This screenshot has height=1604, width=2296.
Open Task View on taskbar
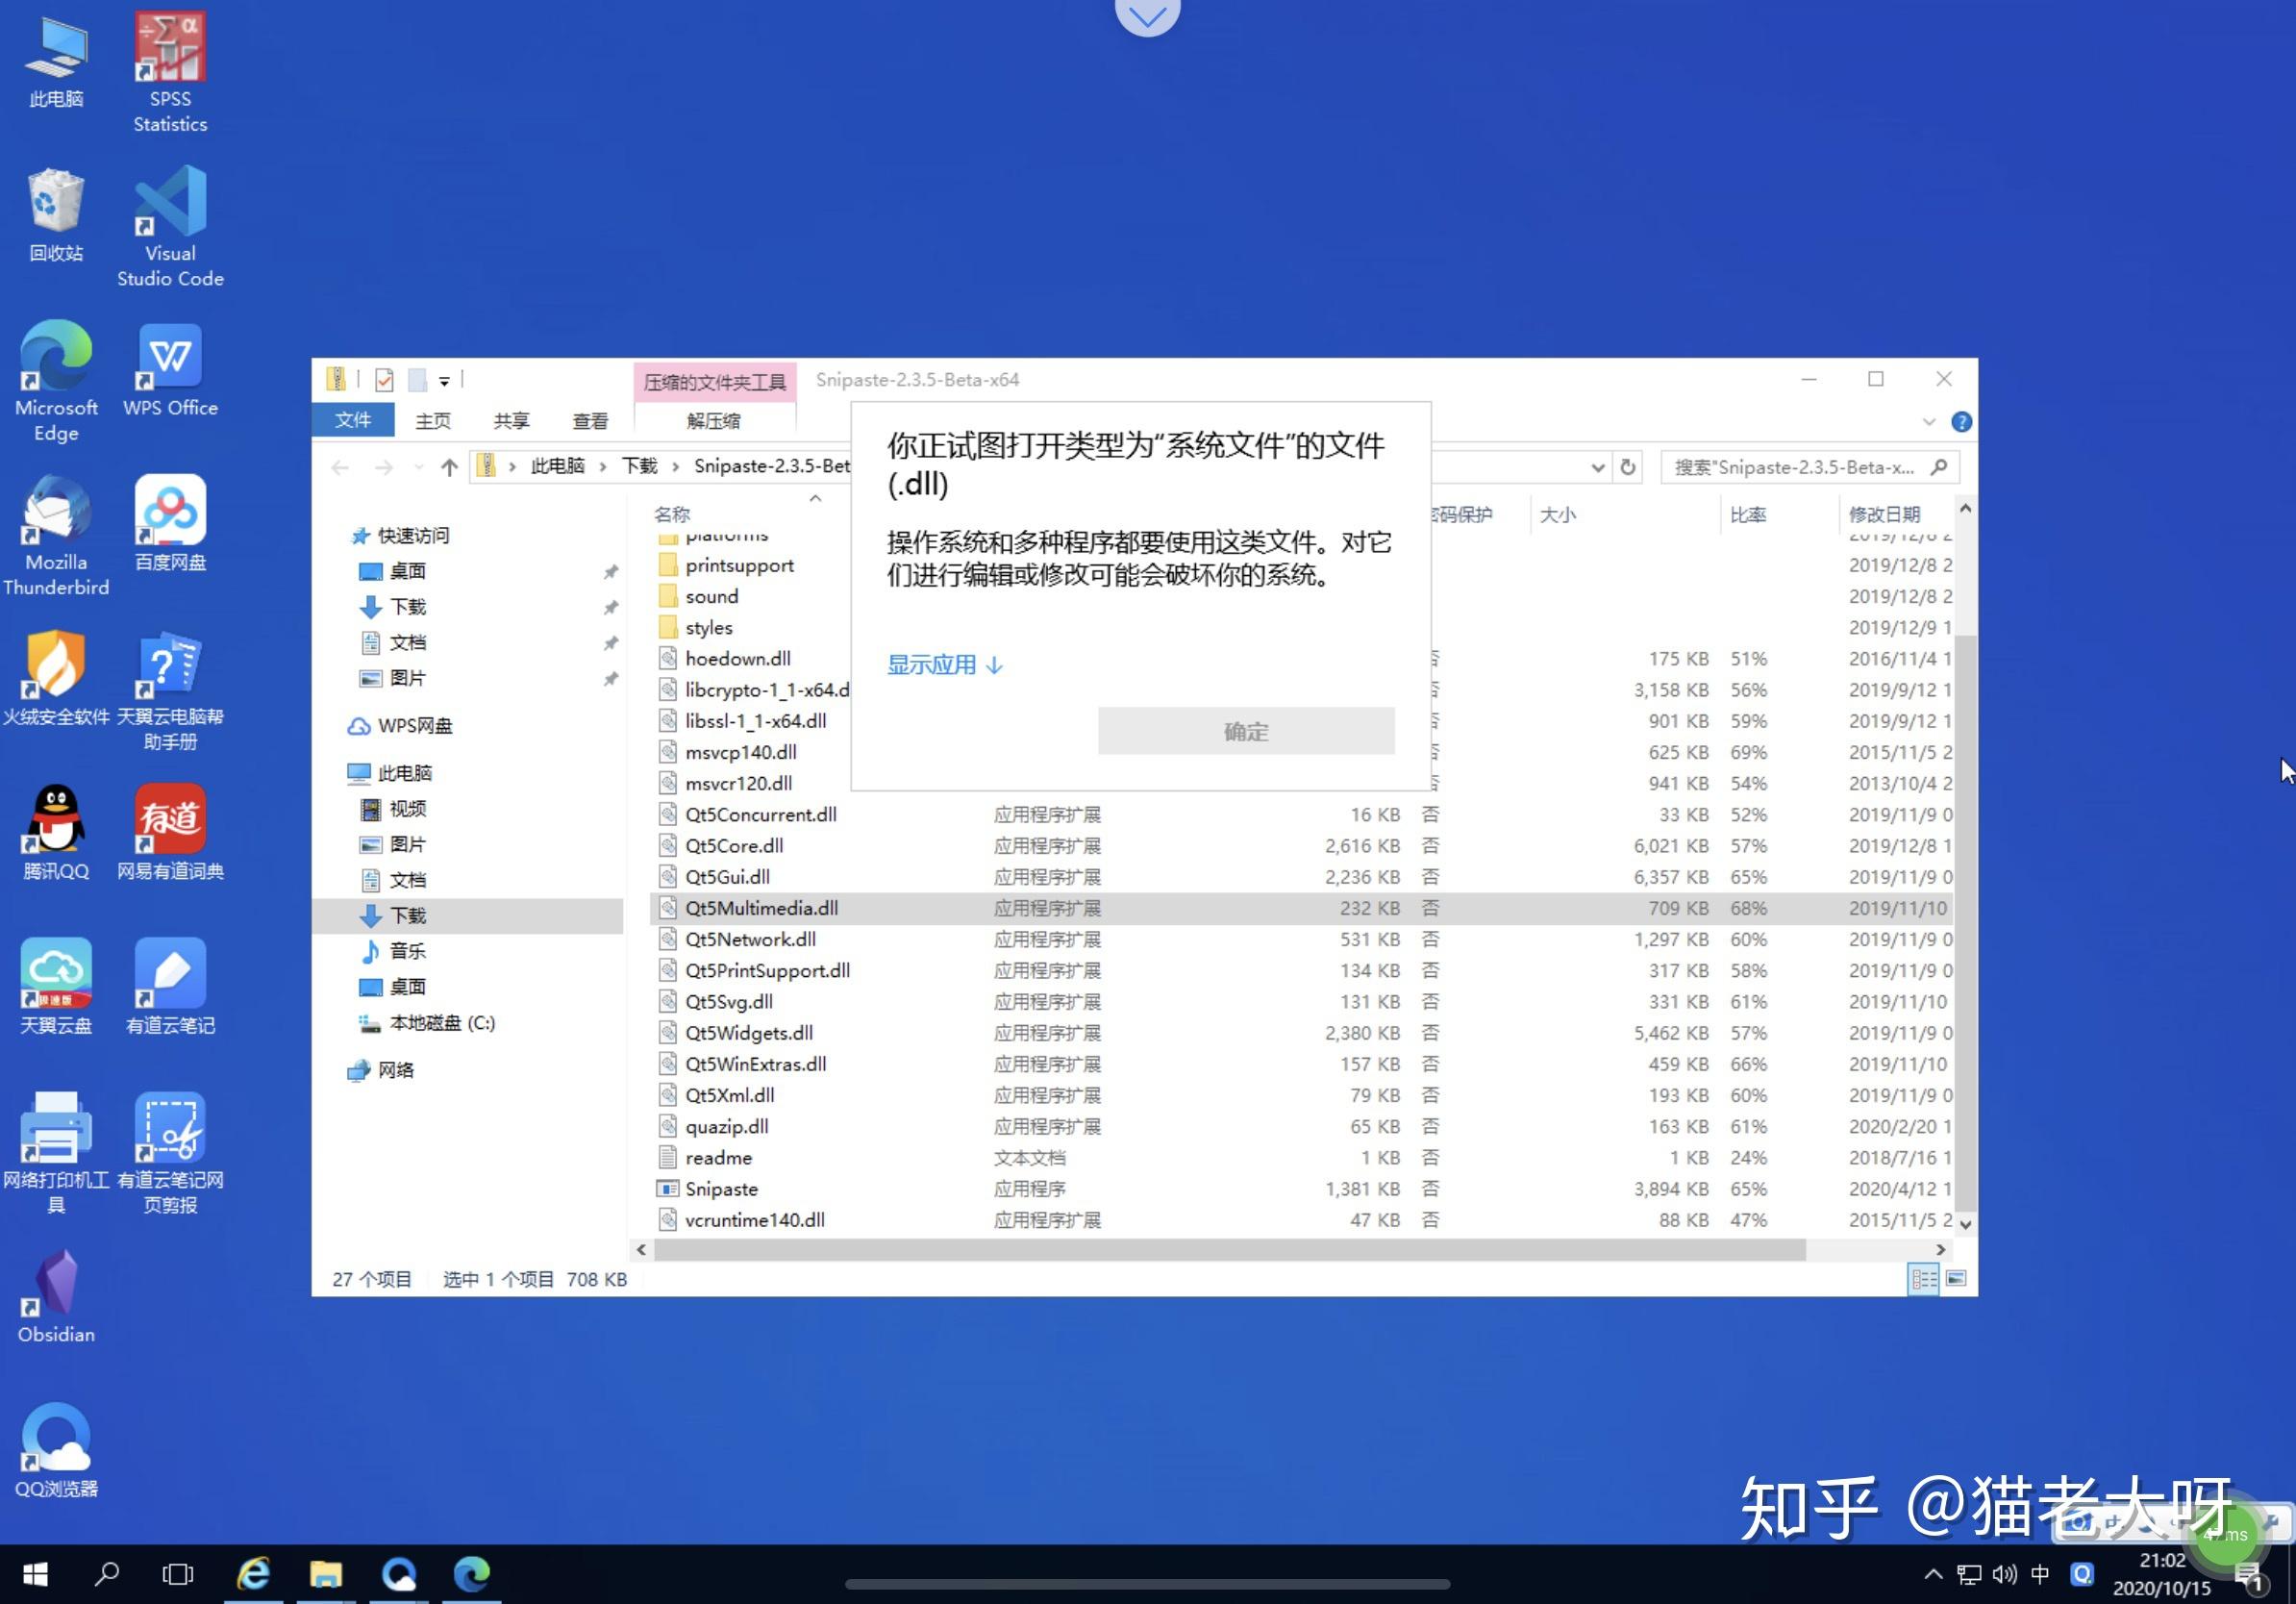[178, 1574]
